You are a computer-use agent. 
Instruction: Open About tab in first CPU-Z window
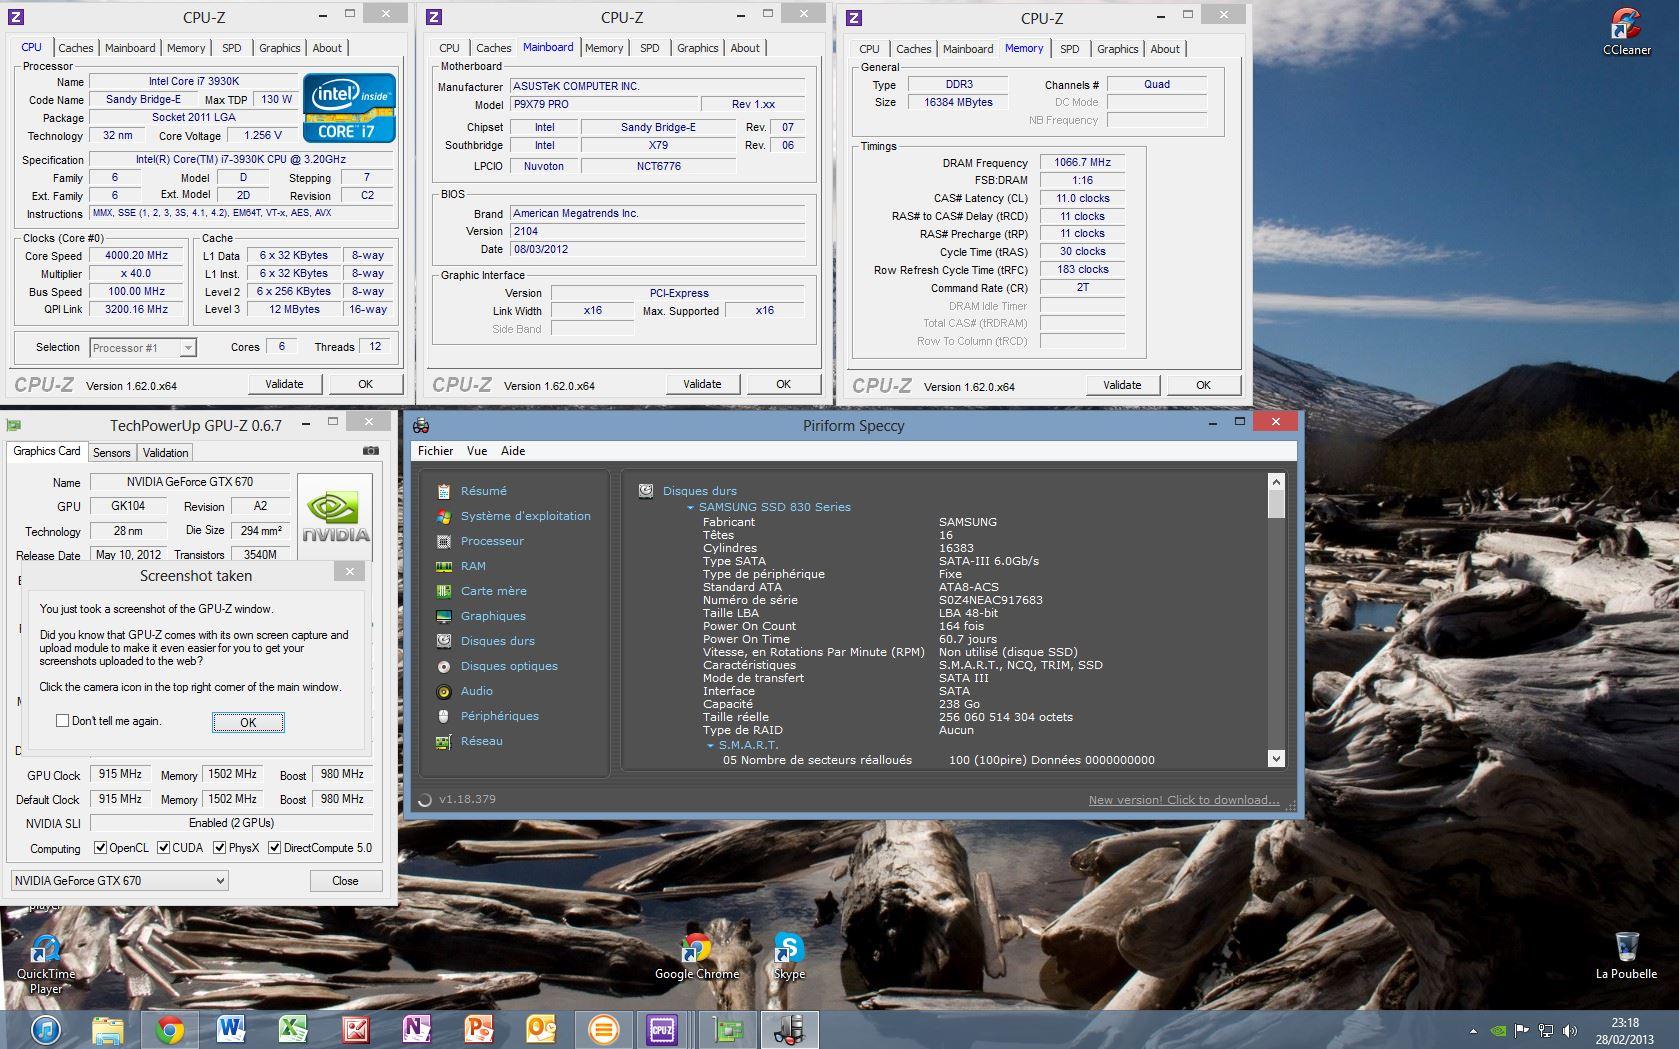click(x=327, y=48)
